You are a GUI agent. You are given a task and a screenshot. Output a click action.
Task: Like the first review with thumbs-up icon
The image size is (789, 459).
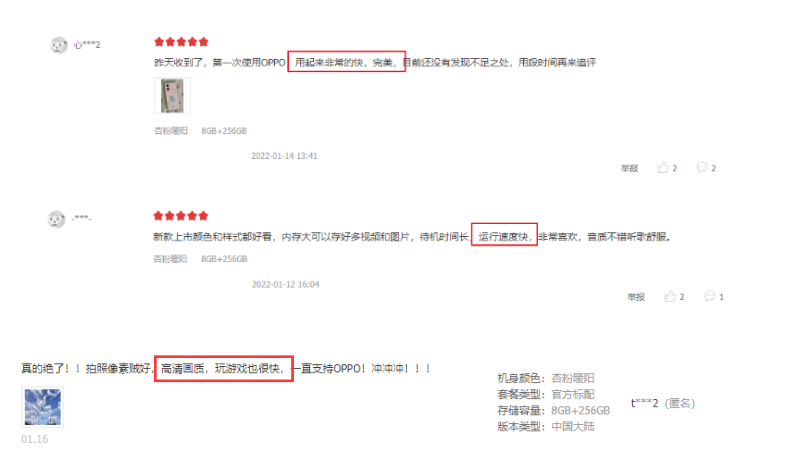pyautogui.click(x=663, y=168)
